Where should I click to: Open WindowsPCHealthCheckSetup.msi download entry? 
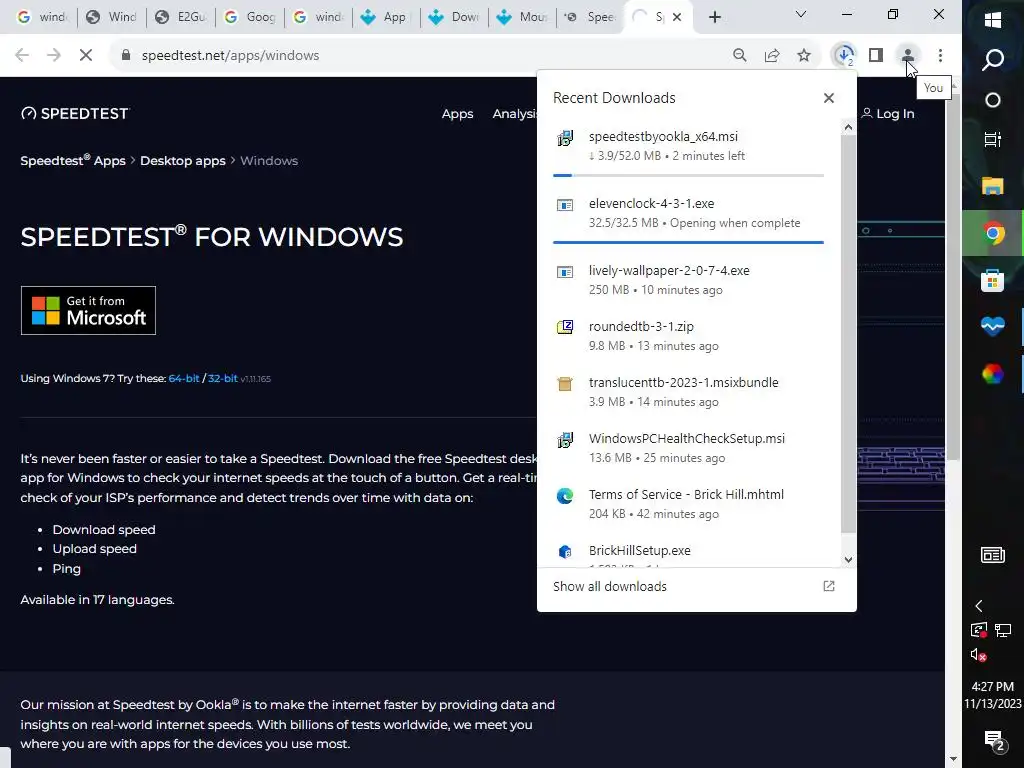(x=689, y=448)
